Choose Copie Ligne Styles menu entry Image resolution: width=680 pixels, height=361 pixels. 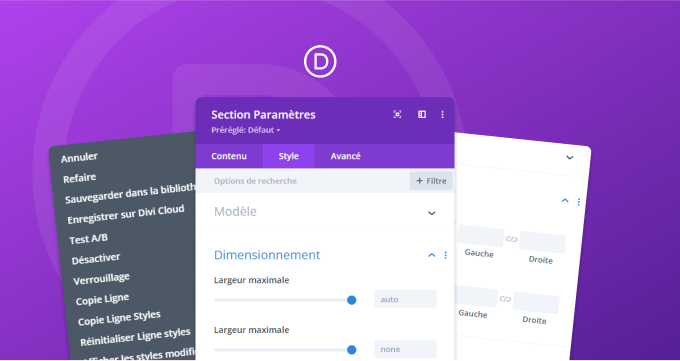[x=119, y=318]
